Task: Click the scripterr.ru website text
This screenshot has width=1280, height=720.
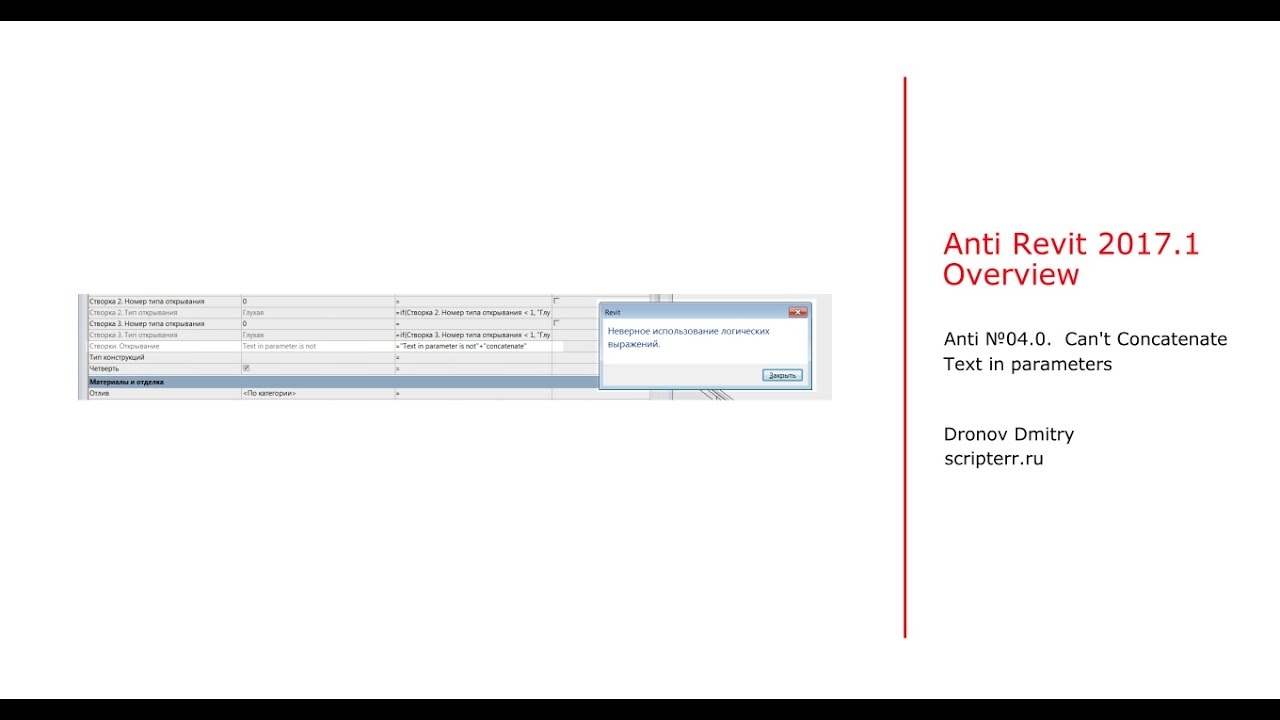Action: (x=994, y=460)
